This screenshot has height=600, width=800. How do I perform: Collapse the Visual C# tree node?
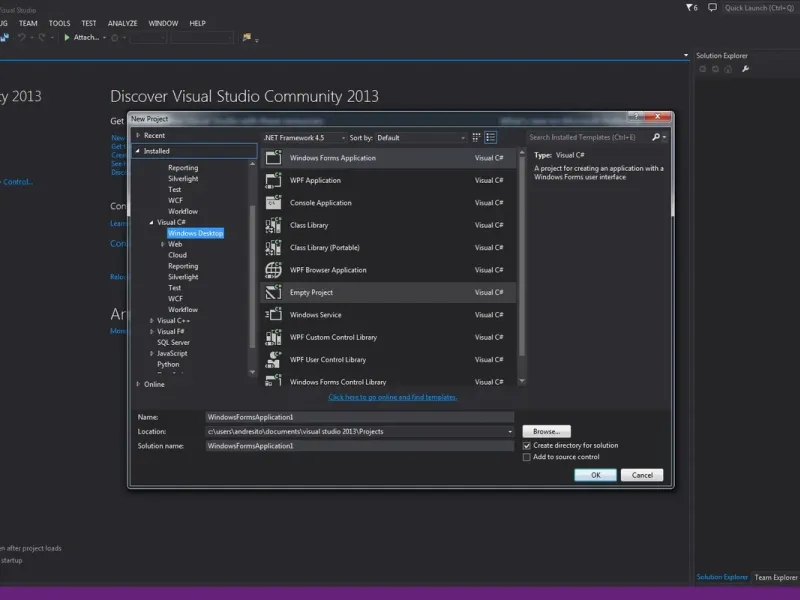[x=151, y=222]
